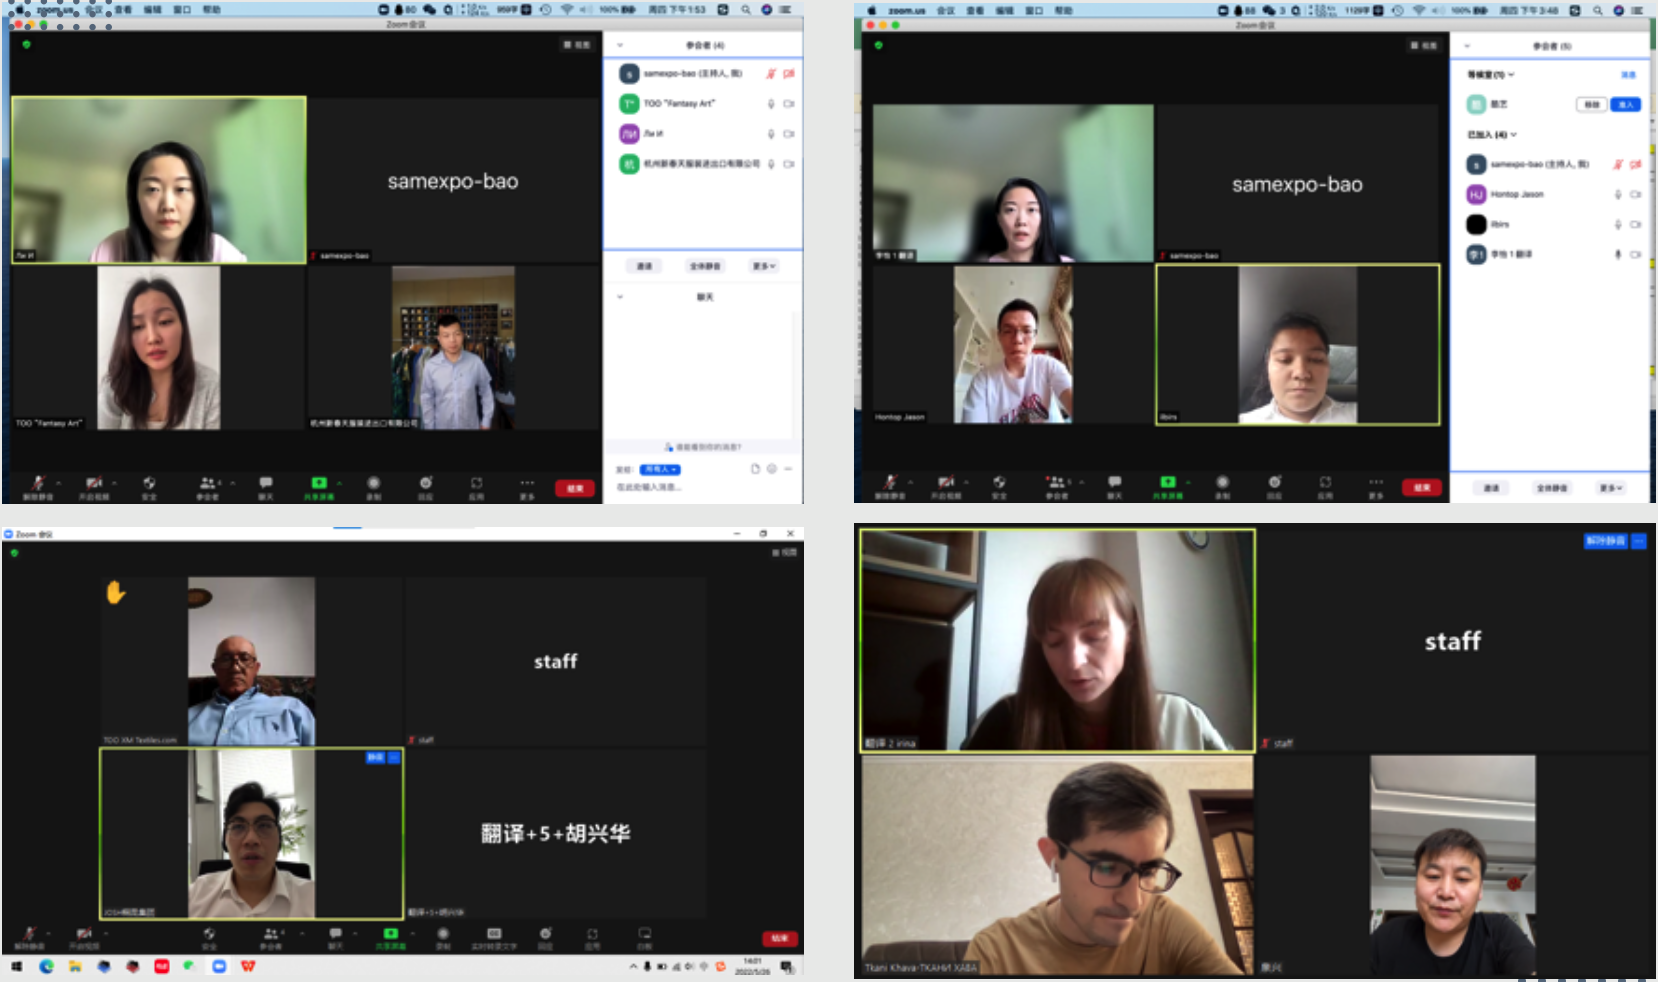Toggle the microphone in the fourth participant row of the chat-panel window

pyautogui.click(x=771, y=164)
